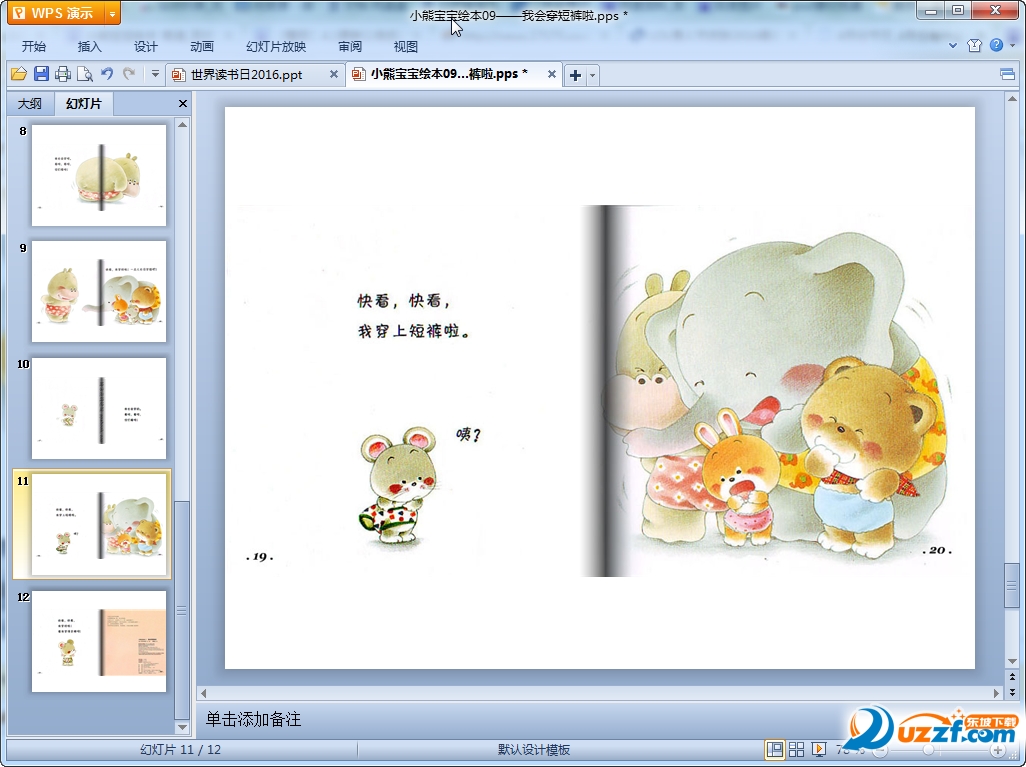Screen dimensions: 1026x767
Task: Collapse the ribbon with the chevron arrow
Action: [953, 46]
